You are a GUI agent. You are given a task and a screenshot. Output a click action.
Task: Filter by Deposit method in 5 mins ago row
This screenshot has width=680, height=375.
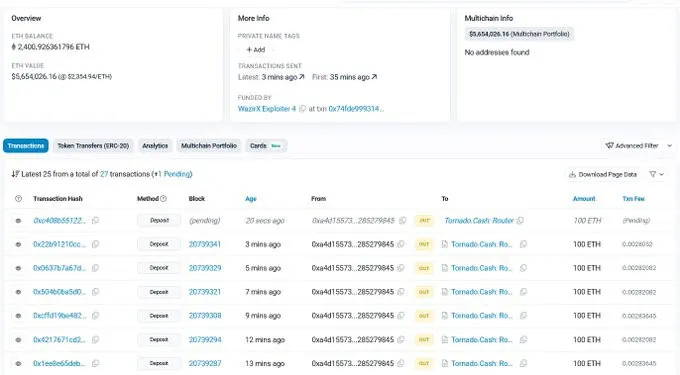159,268
